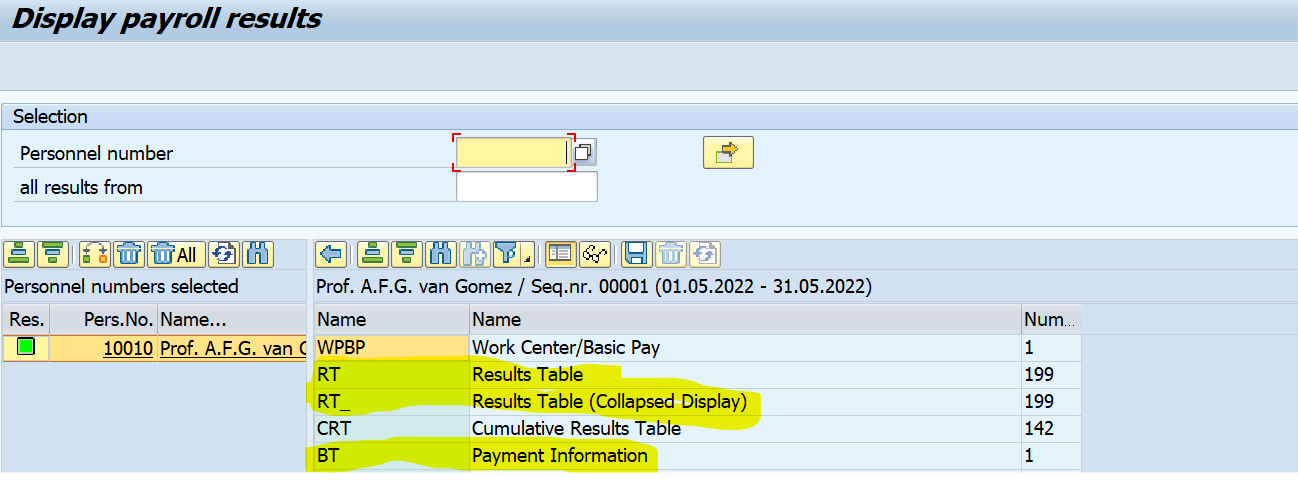Image resolution: width=1298 pixels, height=481 pixels.
Task: Select the RT_ table name cell
Action: coord(391,402)
